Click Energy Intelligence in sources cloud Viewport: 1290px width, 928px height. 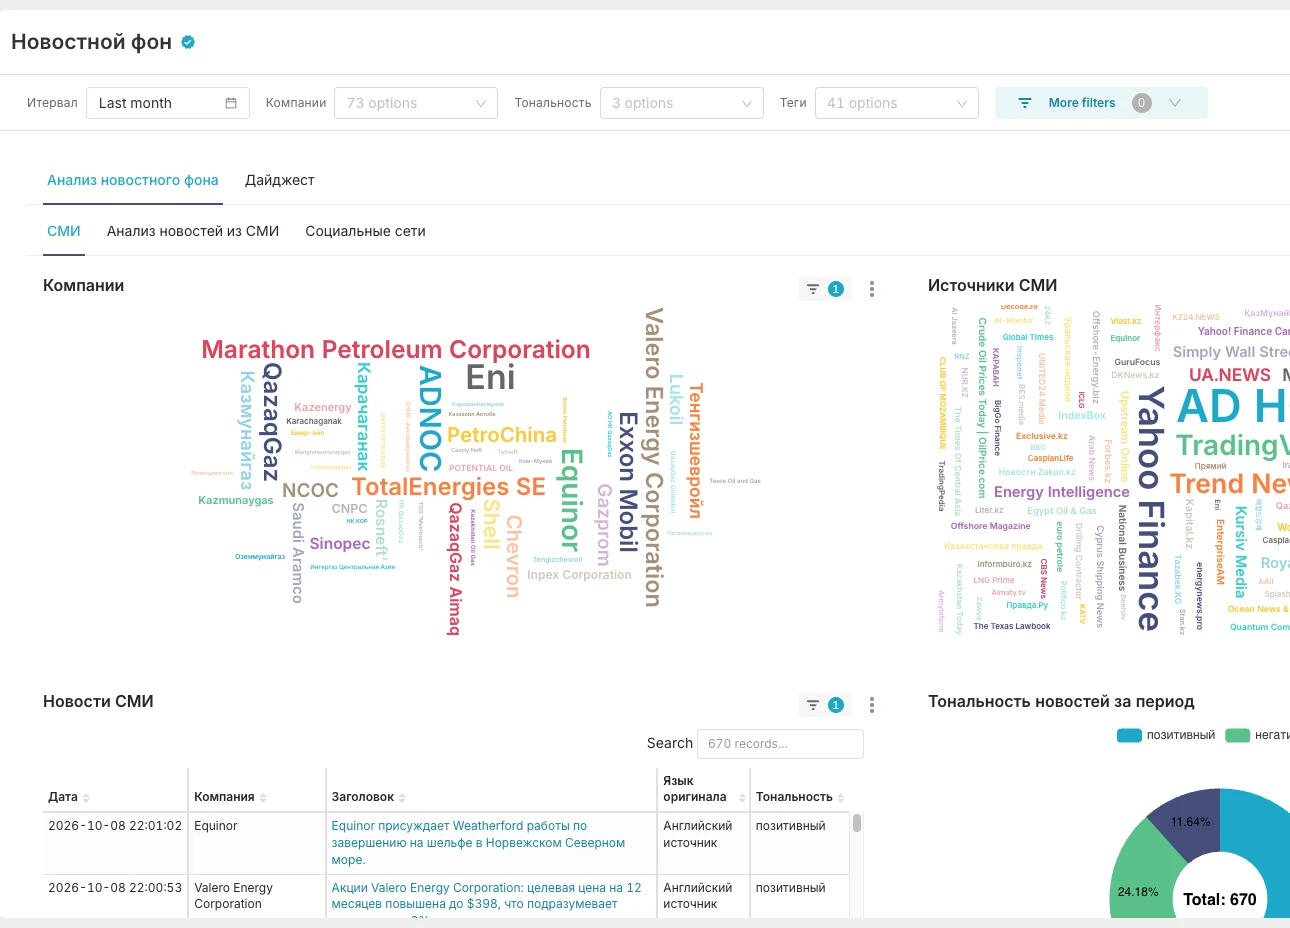click(1062, 492)
